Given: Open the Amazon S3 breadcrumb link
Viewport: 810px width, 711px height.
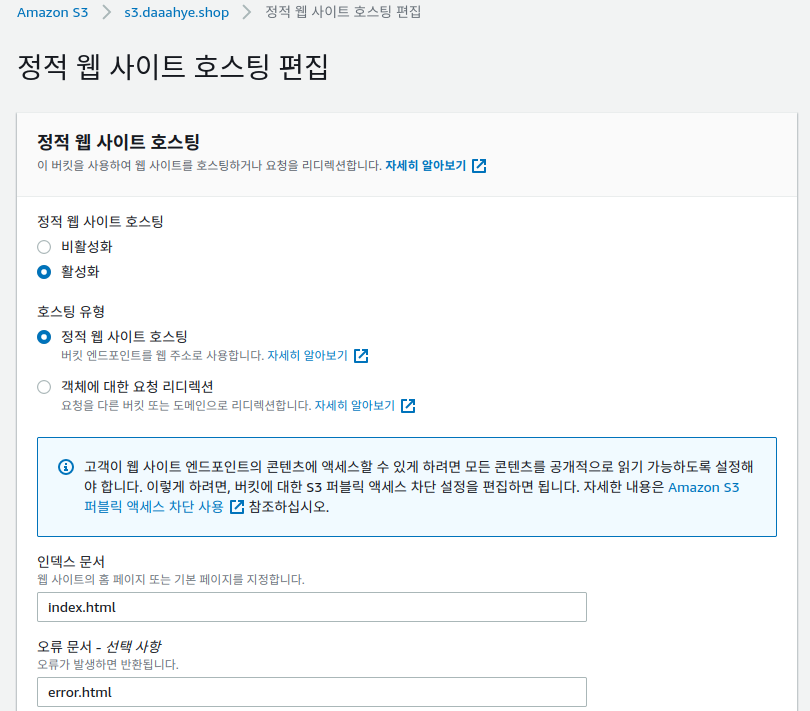Looking at the screenshot, I should coord(52,12).
